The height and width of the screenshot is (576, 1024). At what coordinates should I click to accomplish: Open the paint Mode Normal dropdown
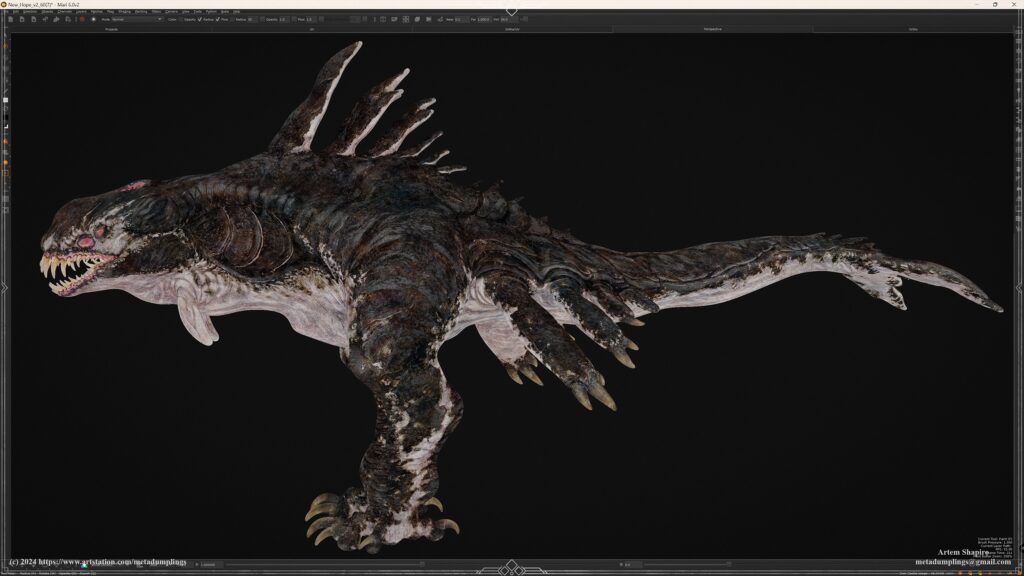tap(136, 19)
